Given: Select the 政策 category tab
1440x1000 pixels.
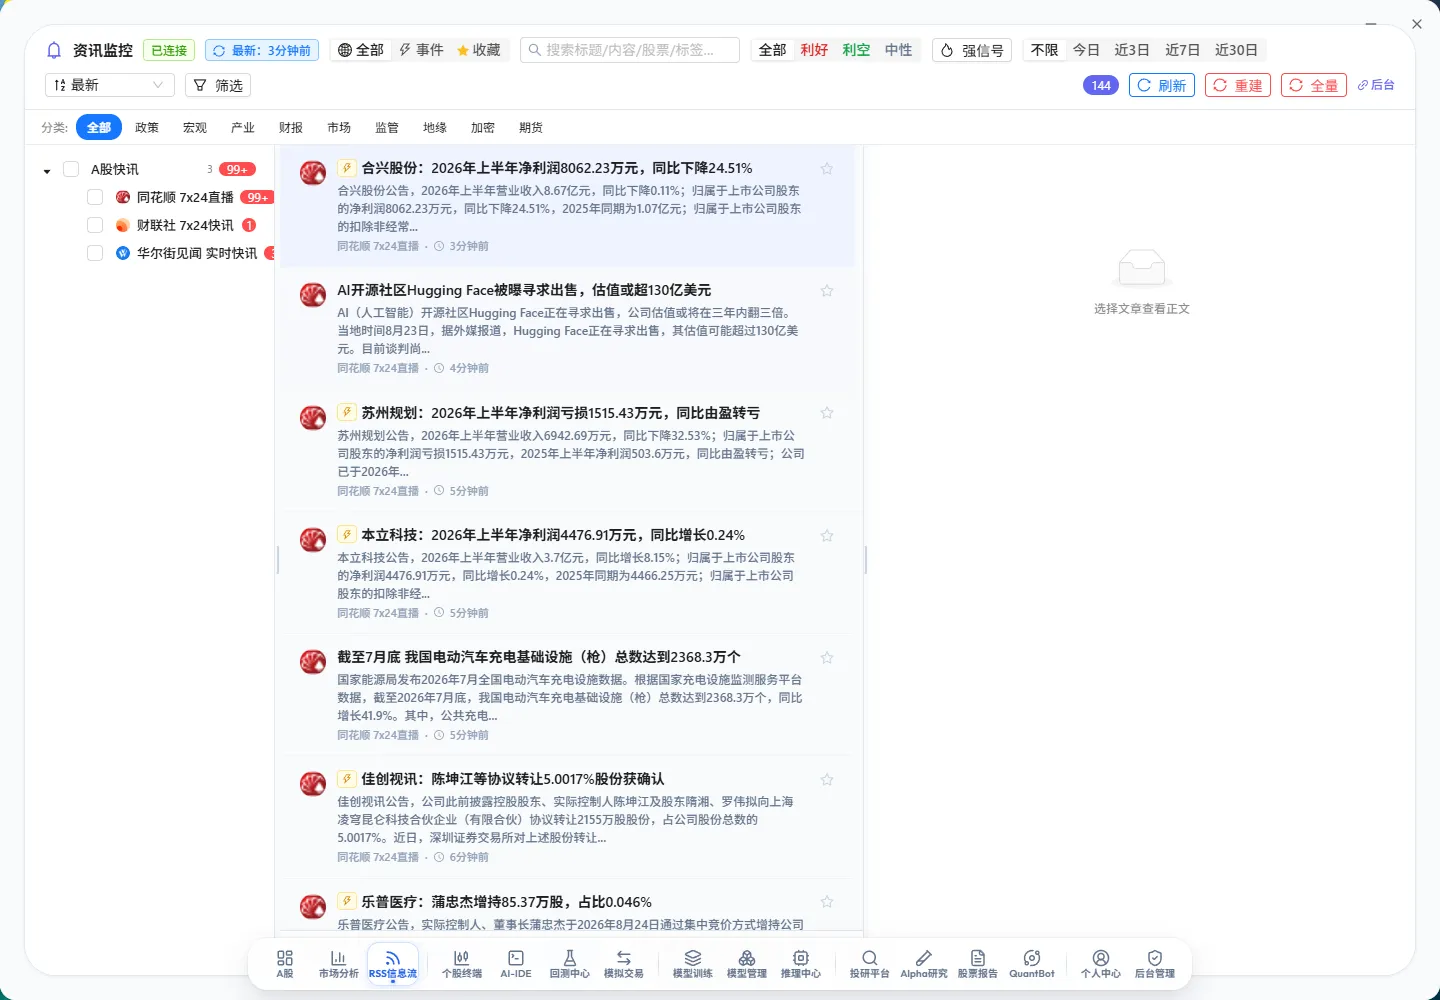Looking at the screenshot, I should click(x=147, y=127).
